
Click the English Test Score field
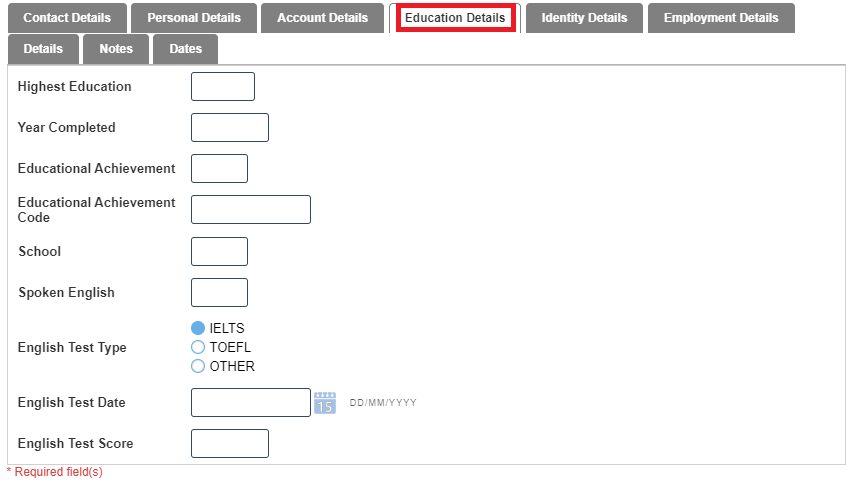coord(229,444)
